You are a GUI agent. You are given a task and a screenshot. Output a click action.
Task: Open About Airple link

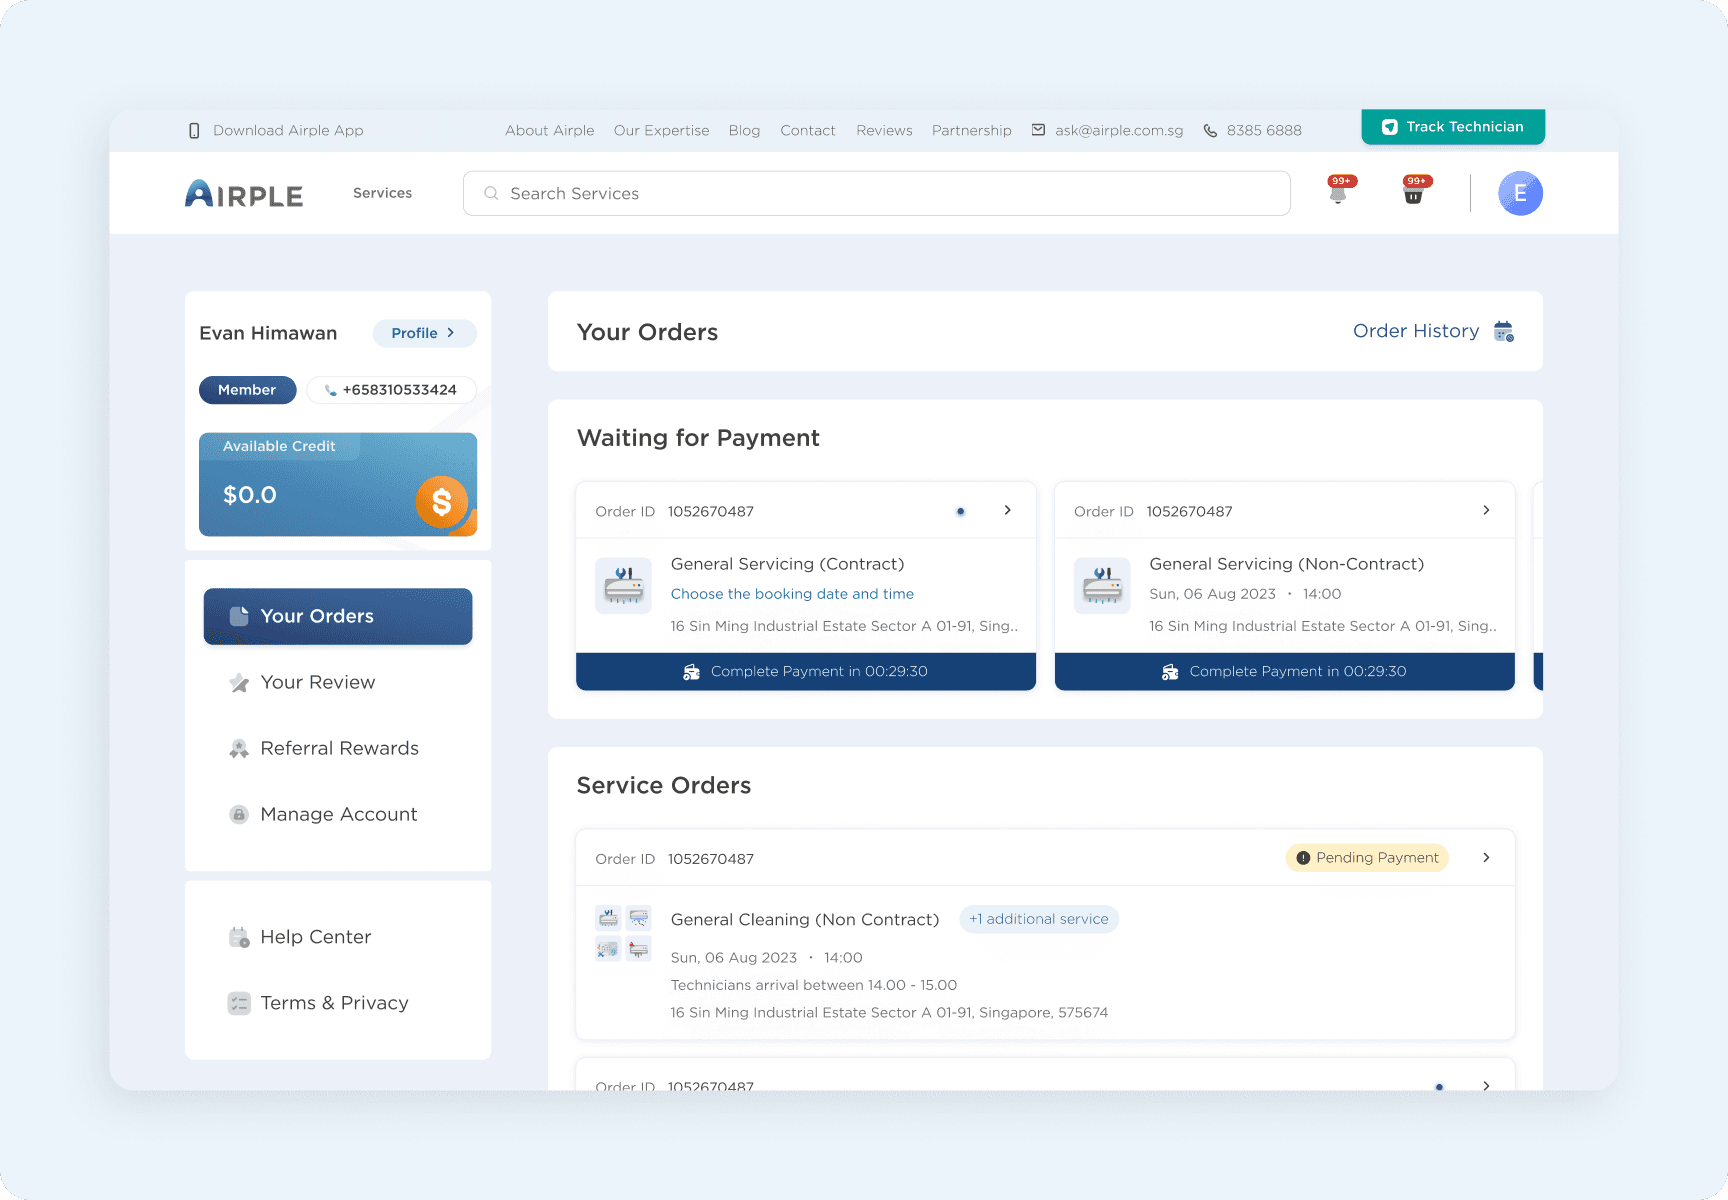tap(550, 131)
